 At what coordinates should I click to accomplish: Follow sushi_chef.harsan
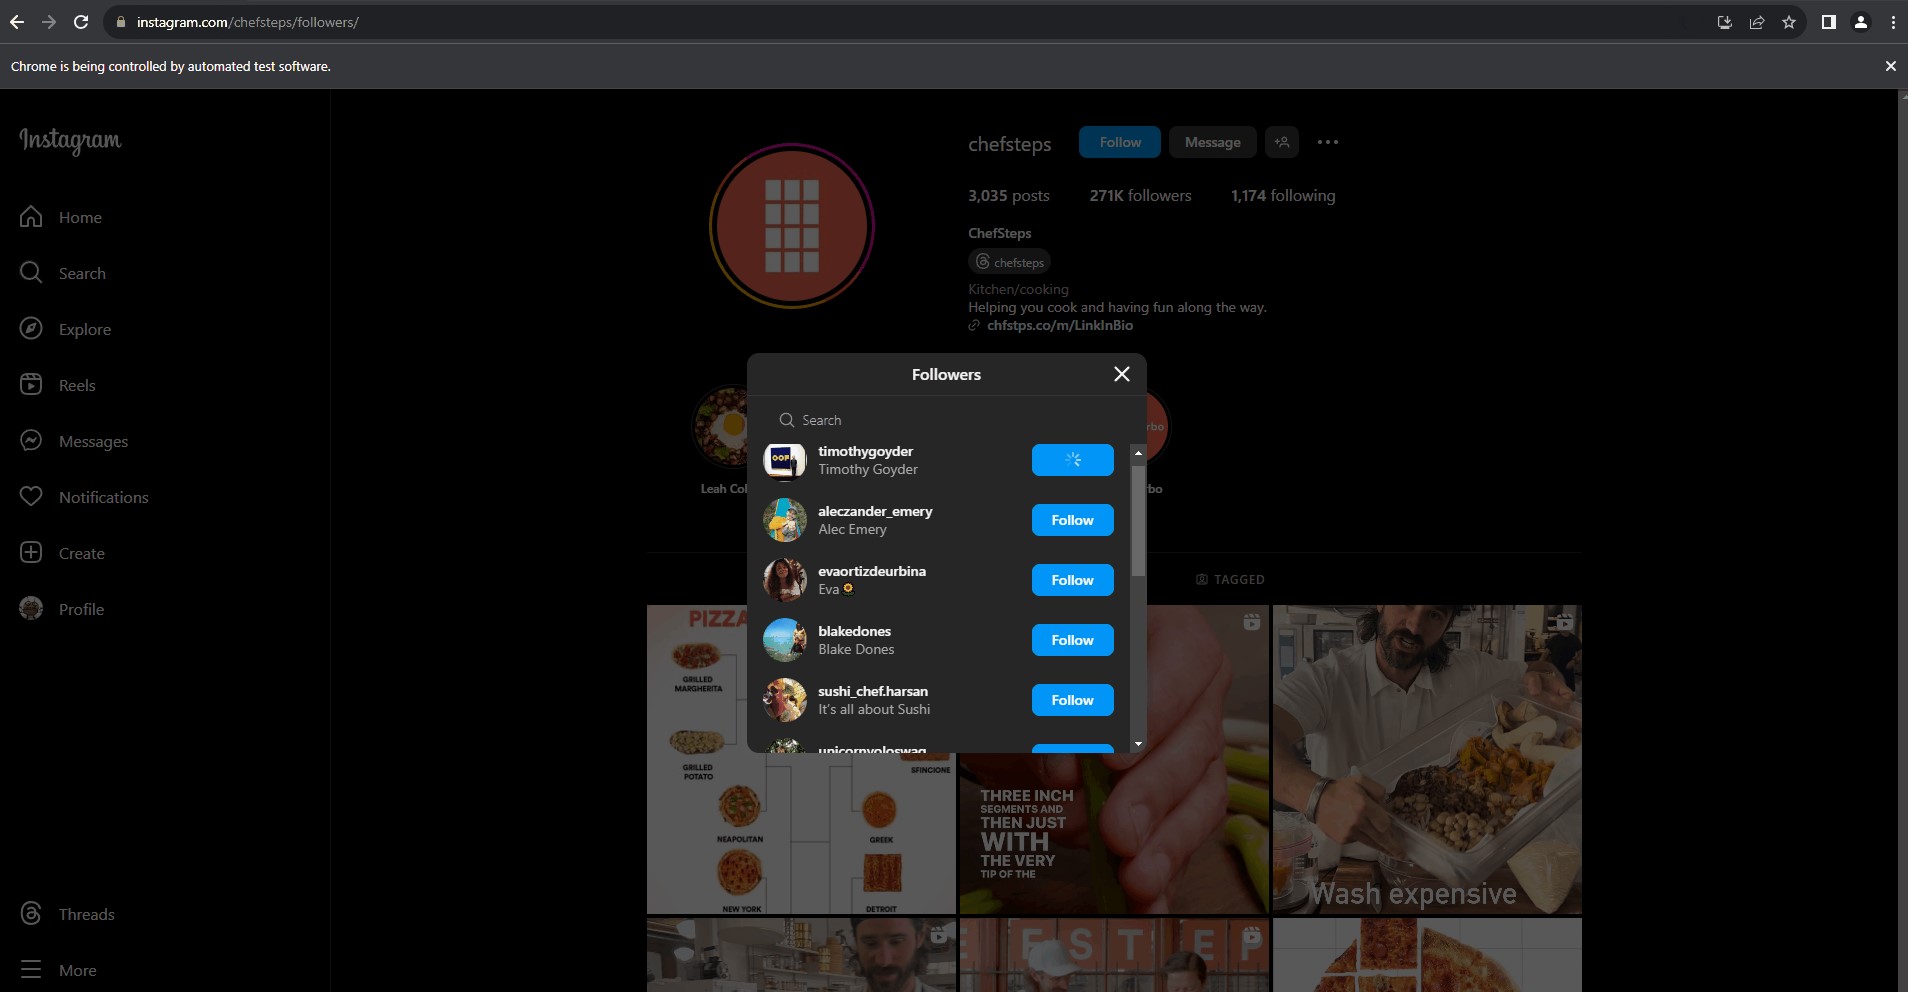1072,700
